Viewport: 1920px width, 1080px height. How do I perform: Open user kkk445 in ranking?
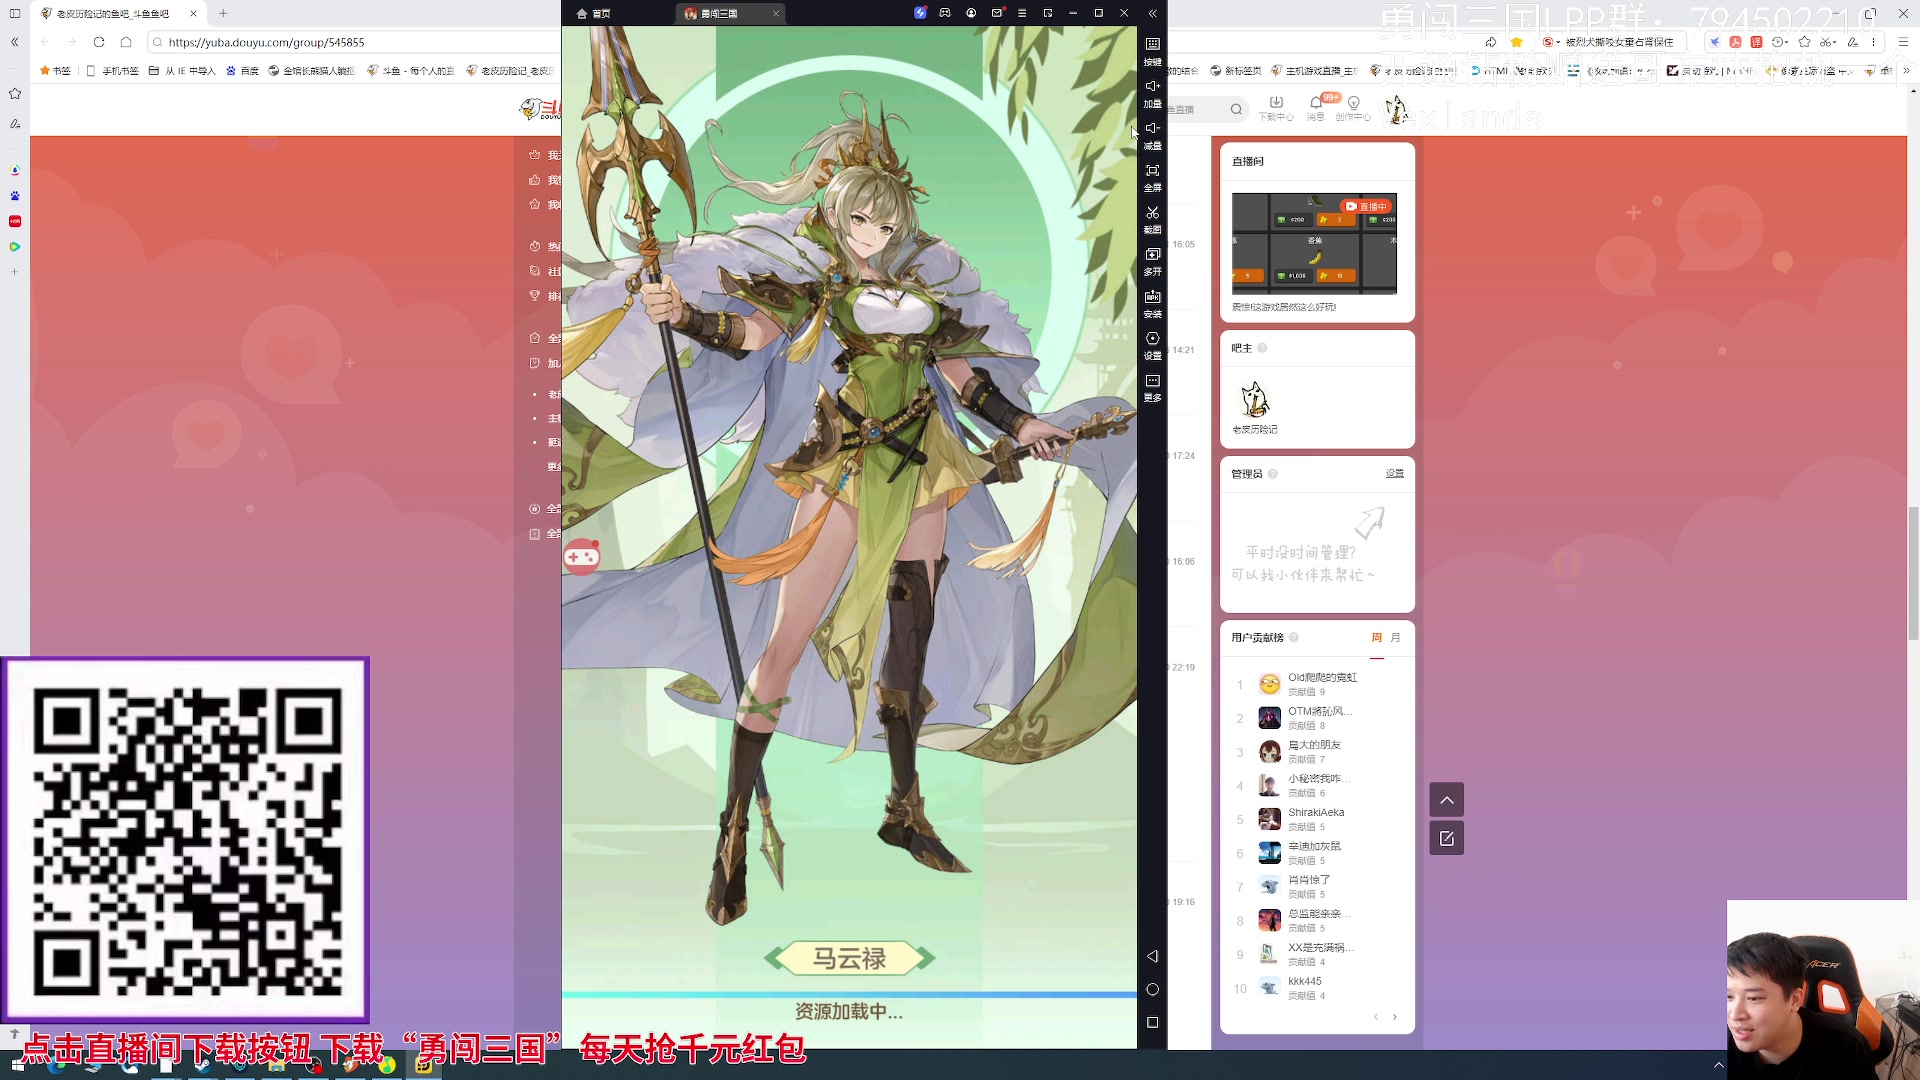click(1305, 981)
